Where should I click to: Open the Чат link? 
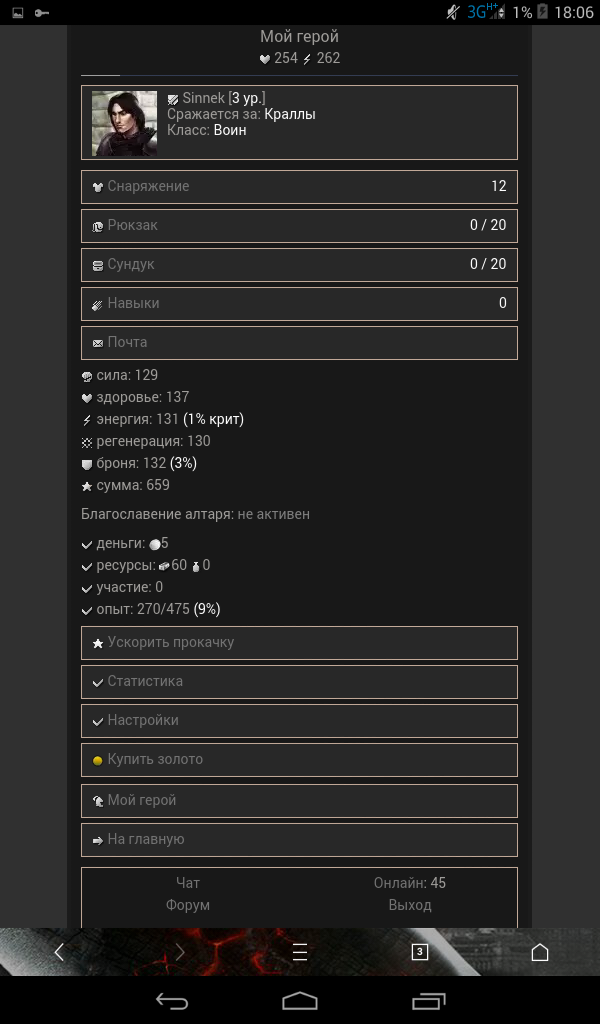coord(187,883)
